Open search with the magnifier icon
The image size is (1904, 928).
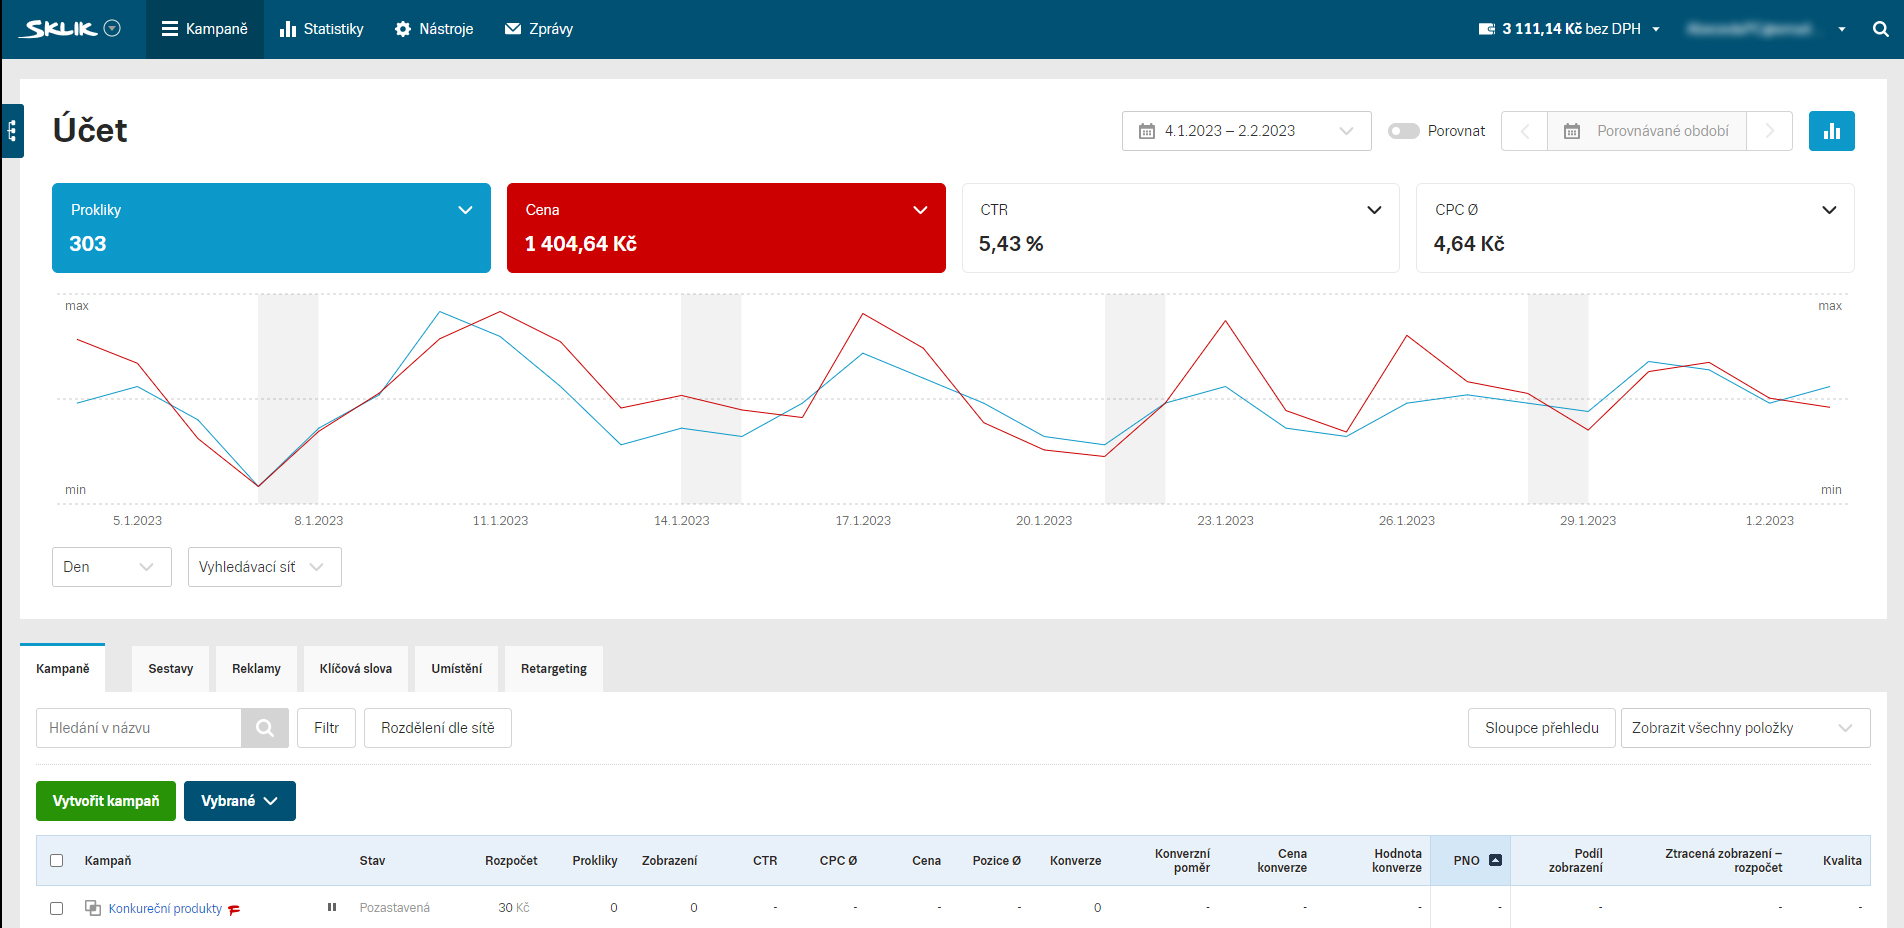pyautogui.click(x=1881, y=29)
